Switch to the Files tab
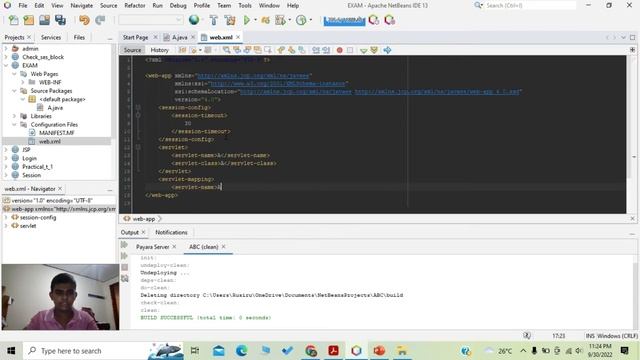The width and height of the screenshot is (640, 360). tap(79, 37)
